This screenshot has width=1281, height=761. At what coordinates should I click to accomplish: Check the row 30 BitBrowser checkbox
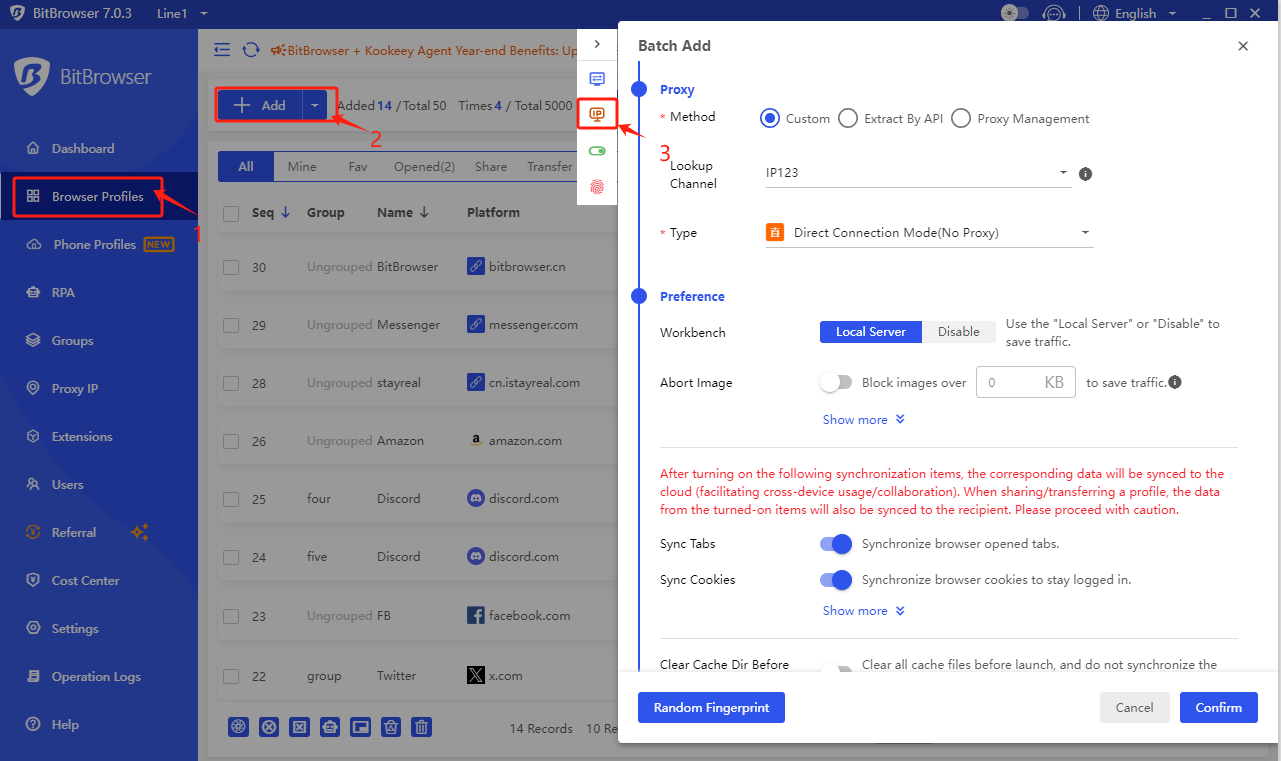(231, 267)
